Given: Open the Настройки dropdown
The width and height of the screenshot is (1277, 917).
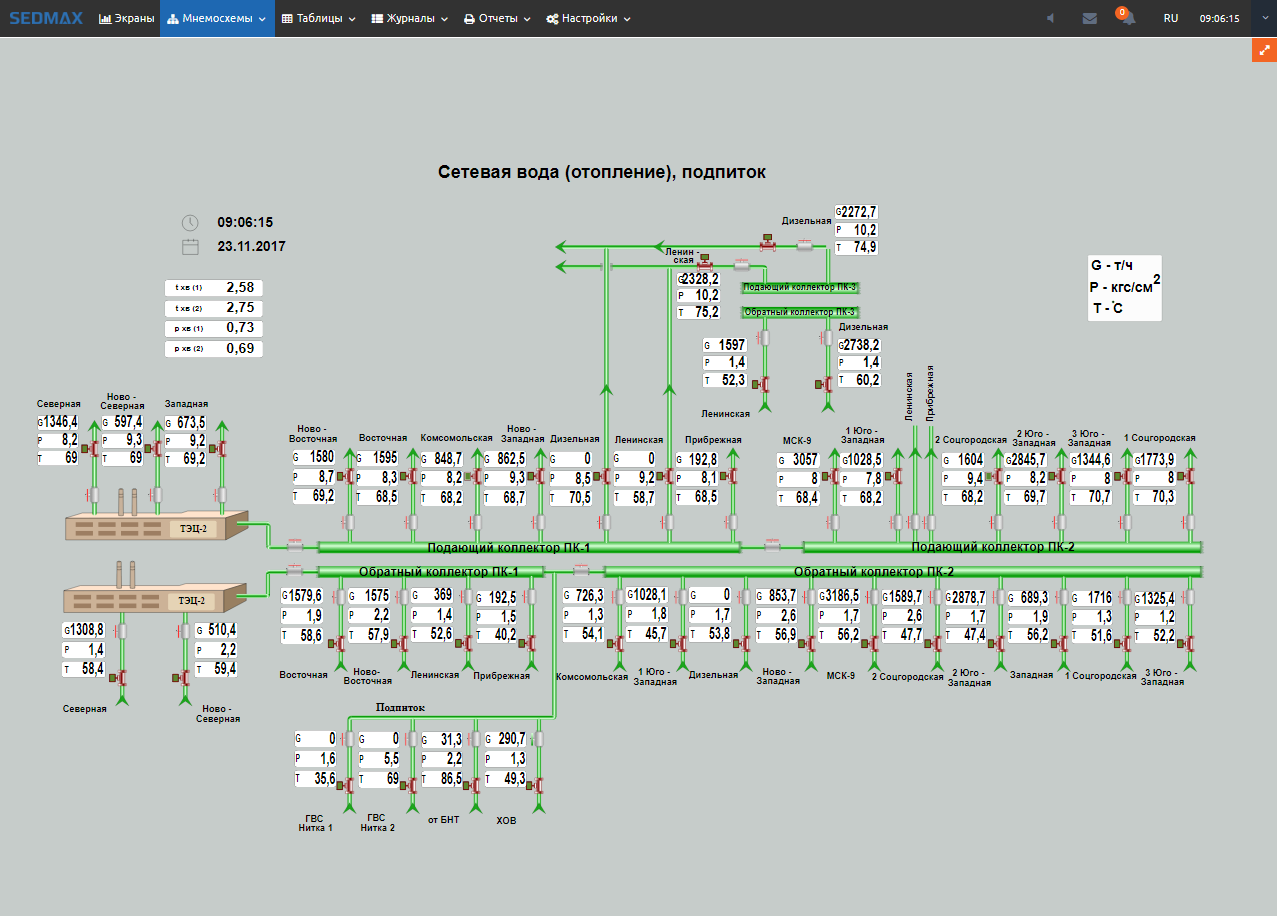Looking at the screenshot, I should pos(588,18).
